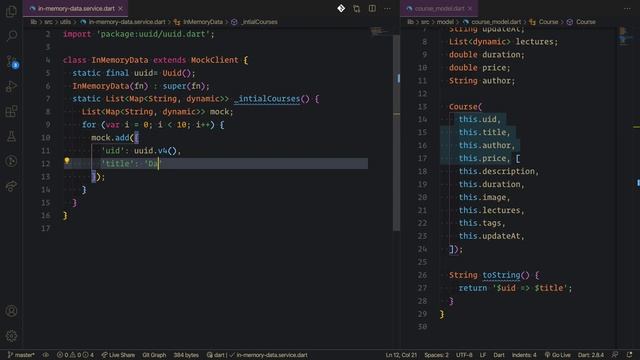Viewport: 640px width, 360px height.
Task: Click the feedback icon in status bar
Action: [x=615, y=355]
